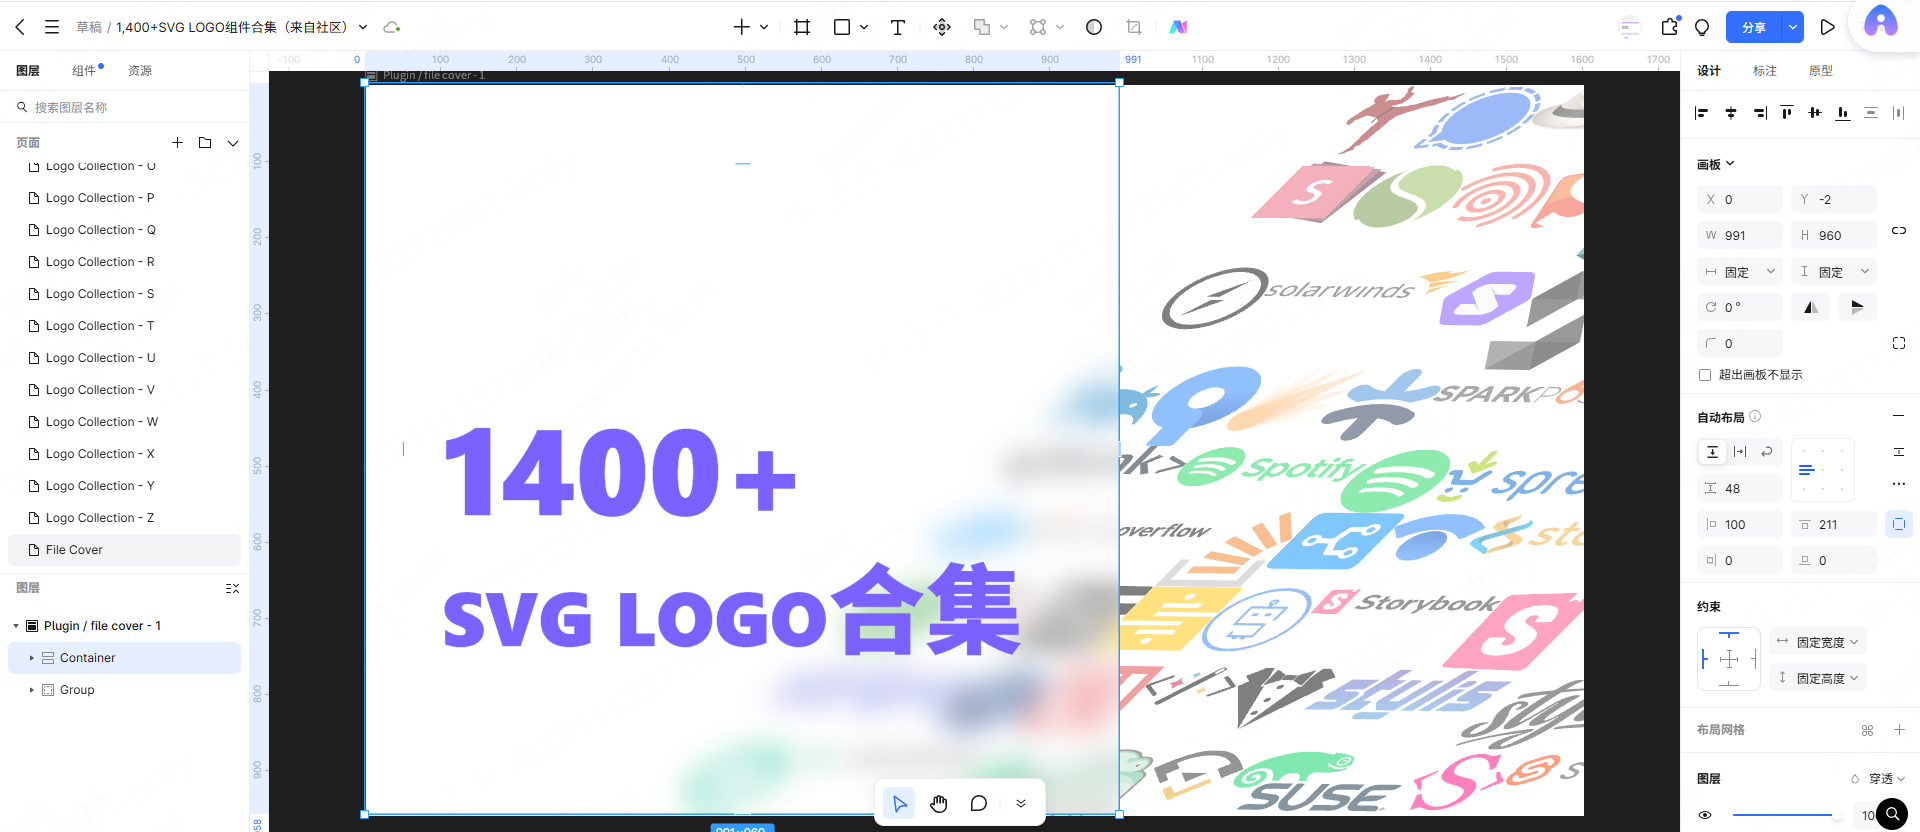Play the prototype preview
1920x832 pixels.
point(1827,27)
